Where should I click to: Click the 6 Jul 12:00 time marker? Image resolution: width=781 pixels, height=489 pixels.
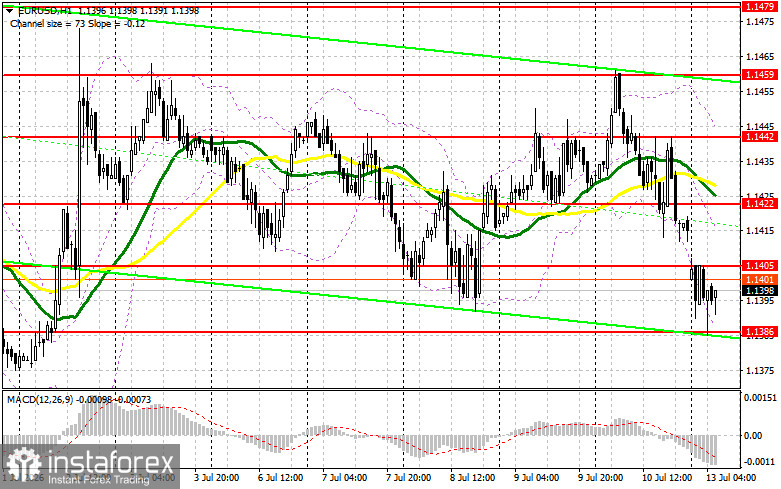pos(280,478)
